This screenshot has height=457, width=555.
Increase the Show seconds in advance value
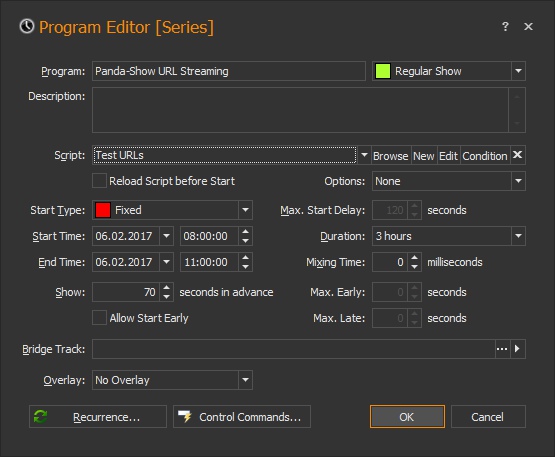tap(167, 288)
